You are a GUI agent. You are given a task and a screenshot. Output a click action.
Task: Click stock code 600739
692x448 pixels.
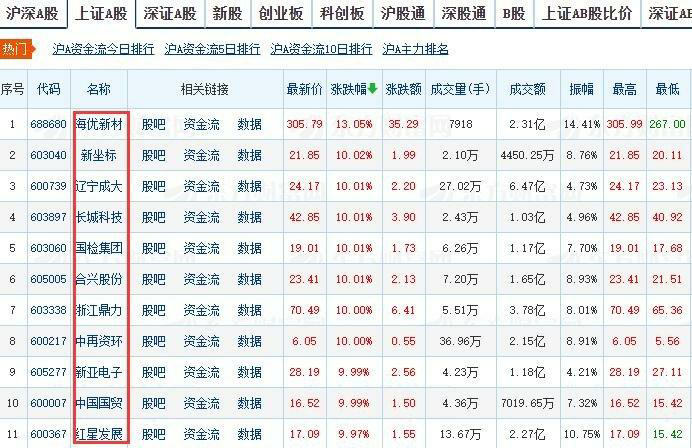pos(49,186)
